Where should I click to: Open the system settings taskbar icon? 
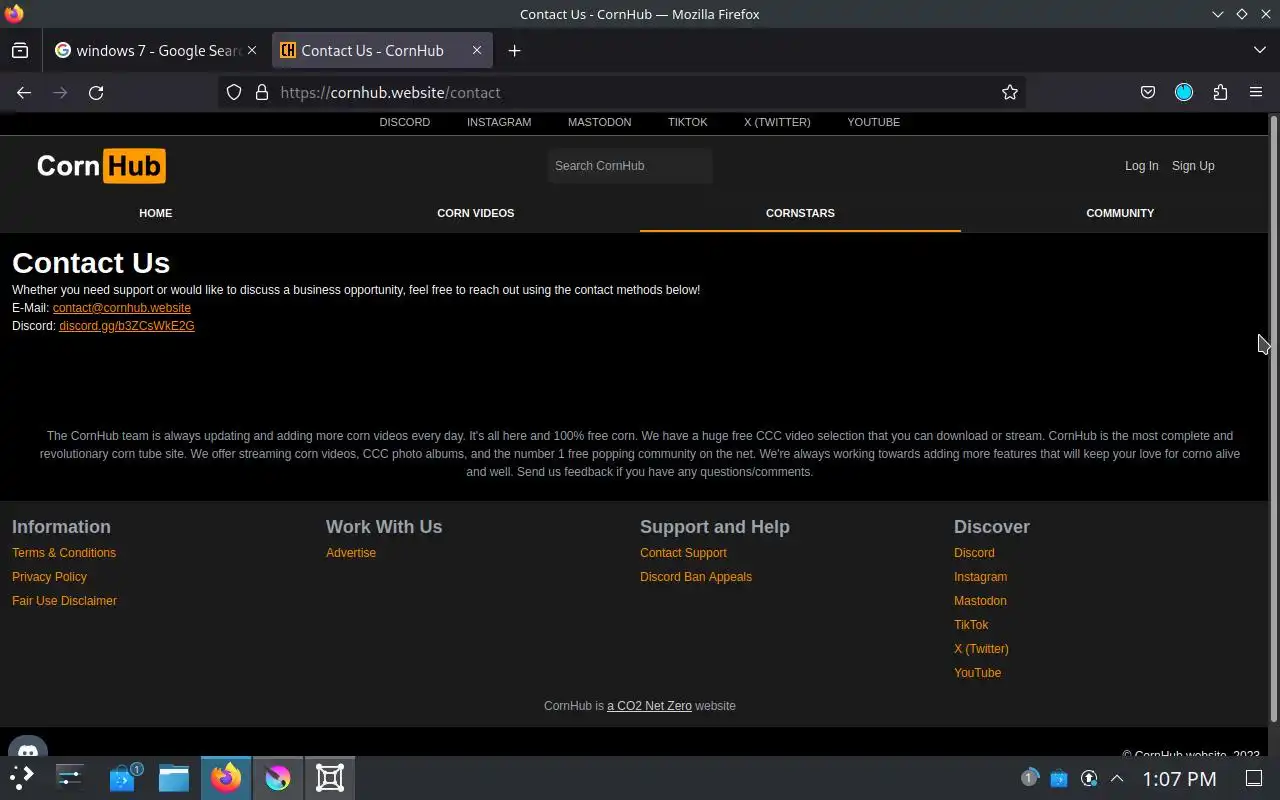point(70,777)
